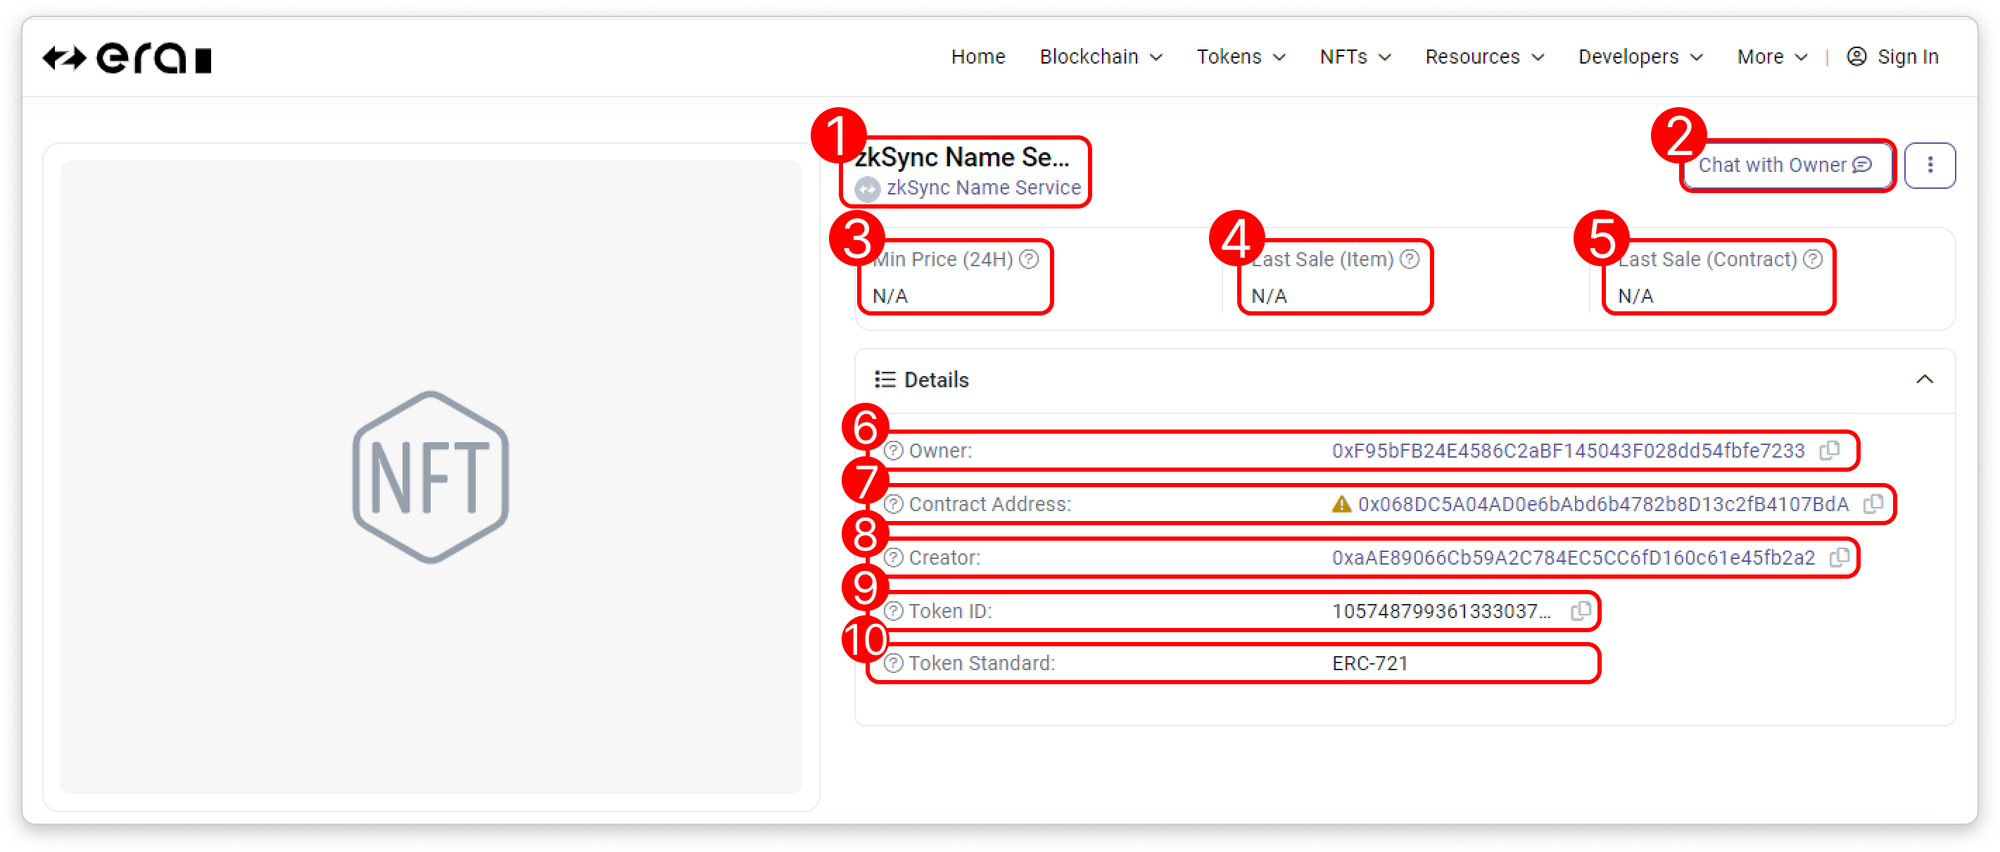Open the Resources menu
Viewport: 2000px width, 852px height.
1484,57
